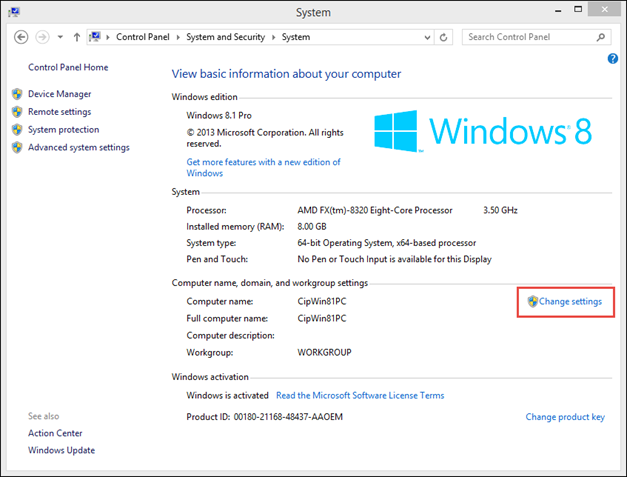Click the 3.50 GHz speed value
The height and width of the screenshot is (477, 627).
pos(500,210)
